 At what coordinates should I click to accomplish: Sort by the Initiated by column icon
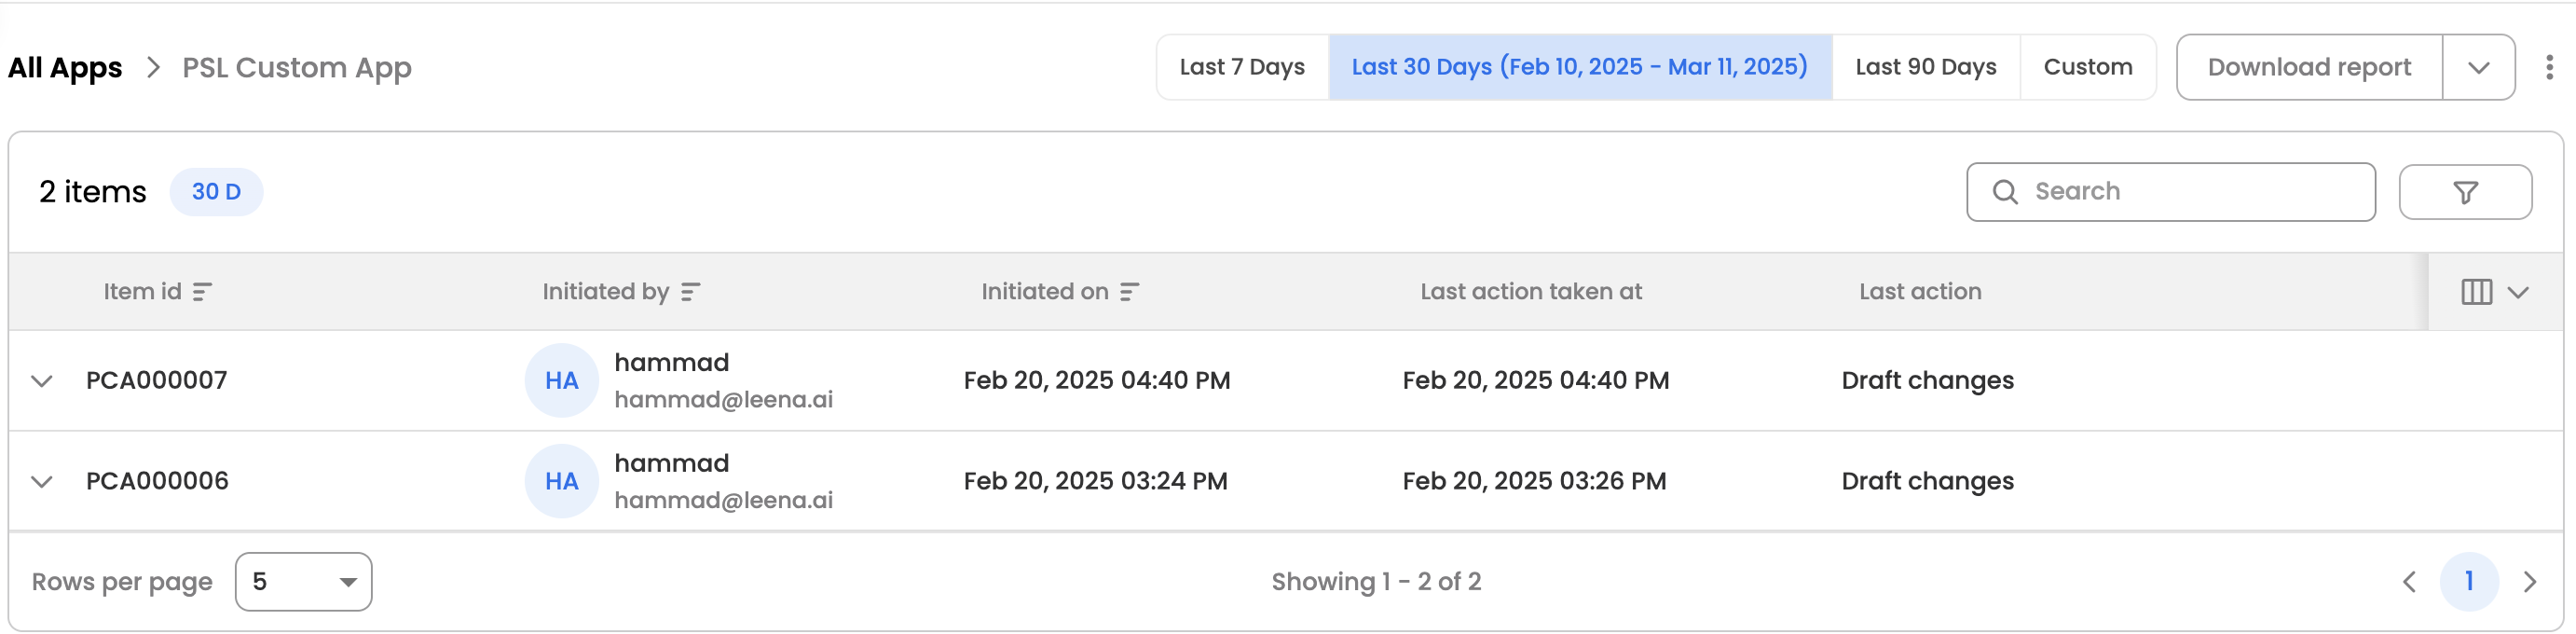coord(690,292)
